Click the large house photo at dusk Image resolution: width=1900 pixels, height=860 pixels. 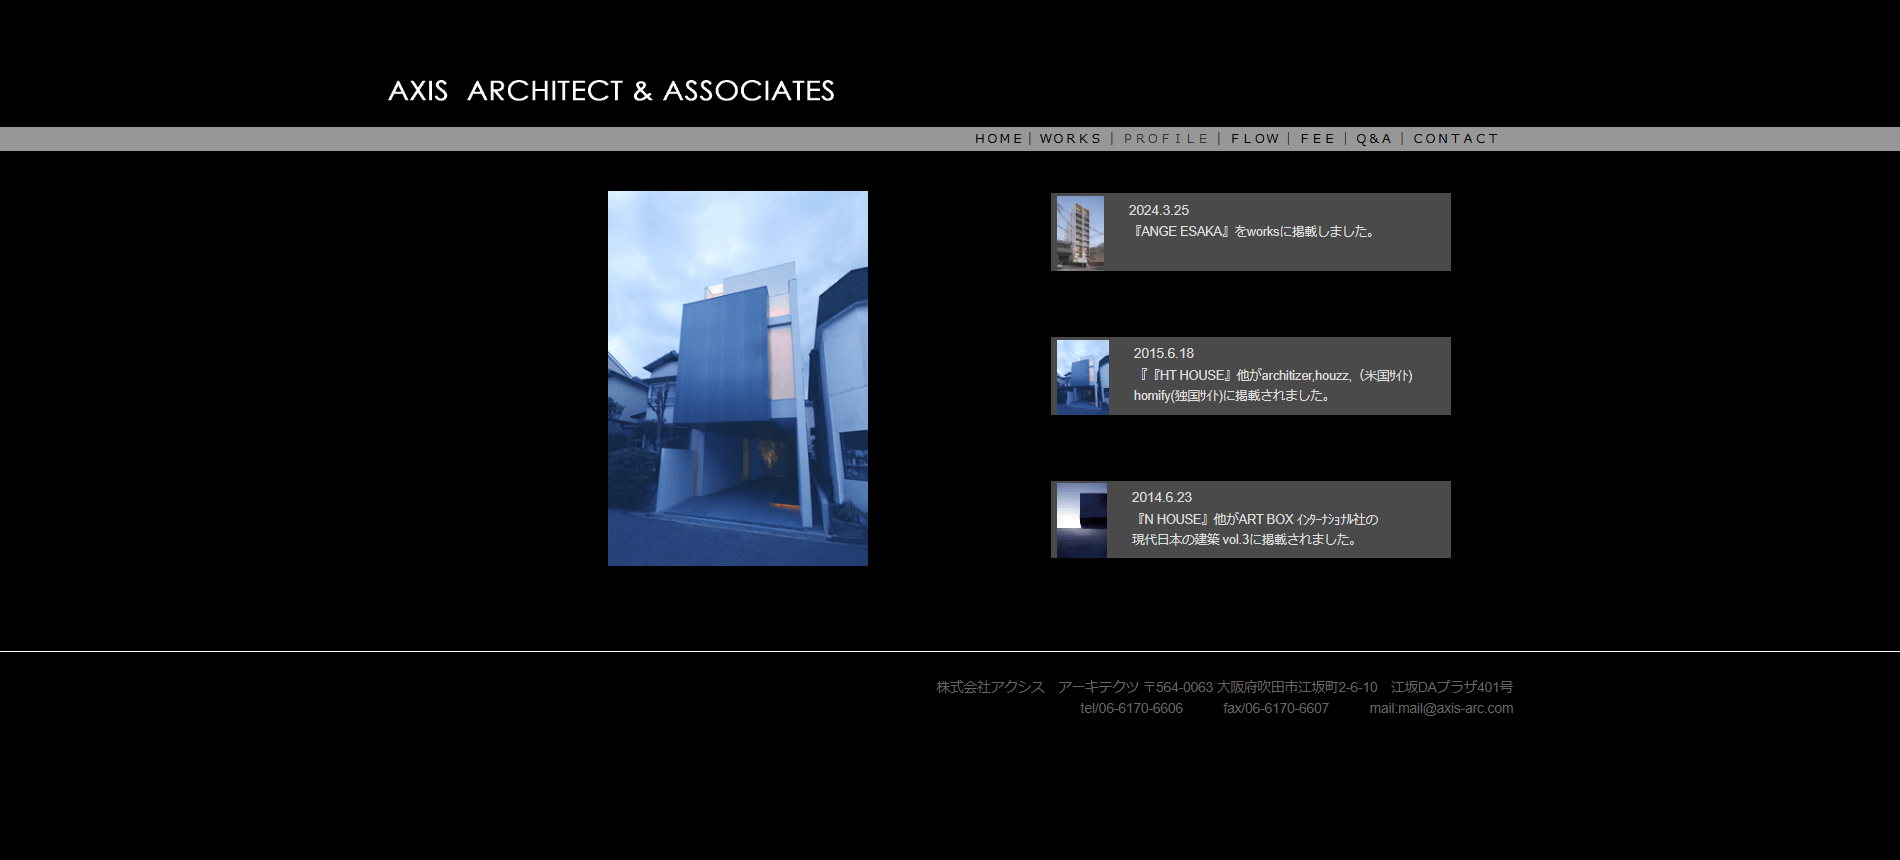(738, 378)
